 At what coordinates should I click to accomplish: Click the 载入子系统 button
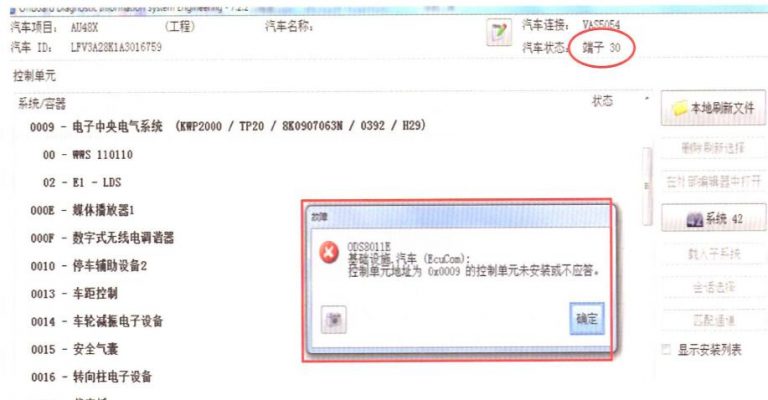coord(713,254)
